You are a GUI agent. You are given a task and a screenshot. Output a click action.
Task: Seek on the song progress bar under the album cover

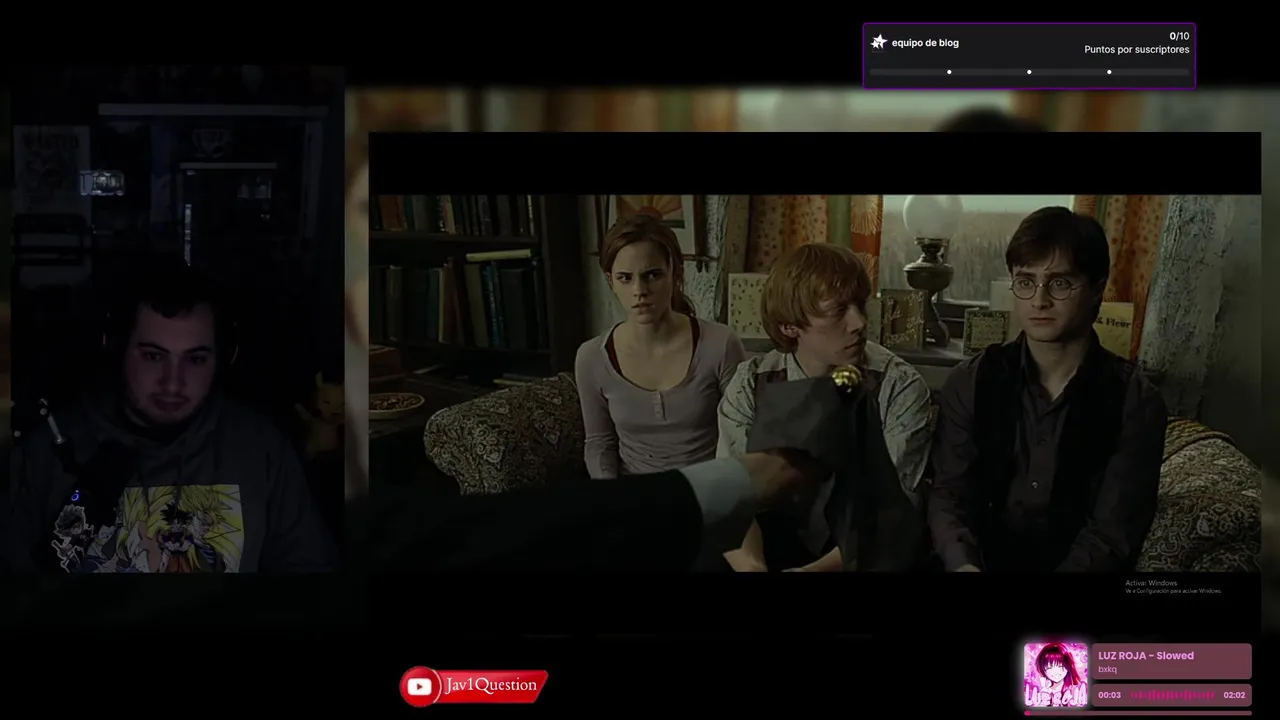1137,712
